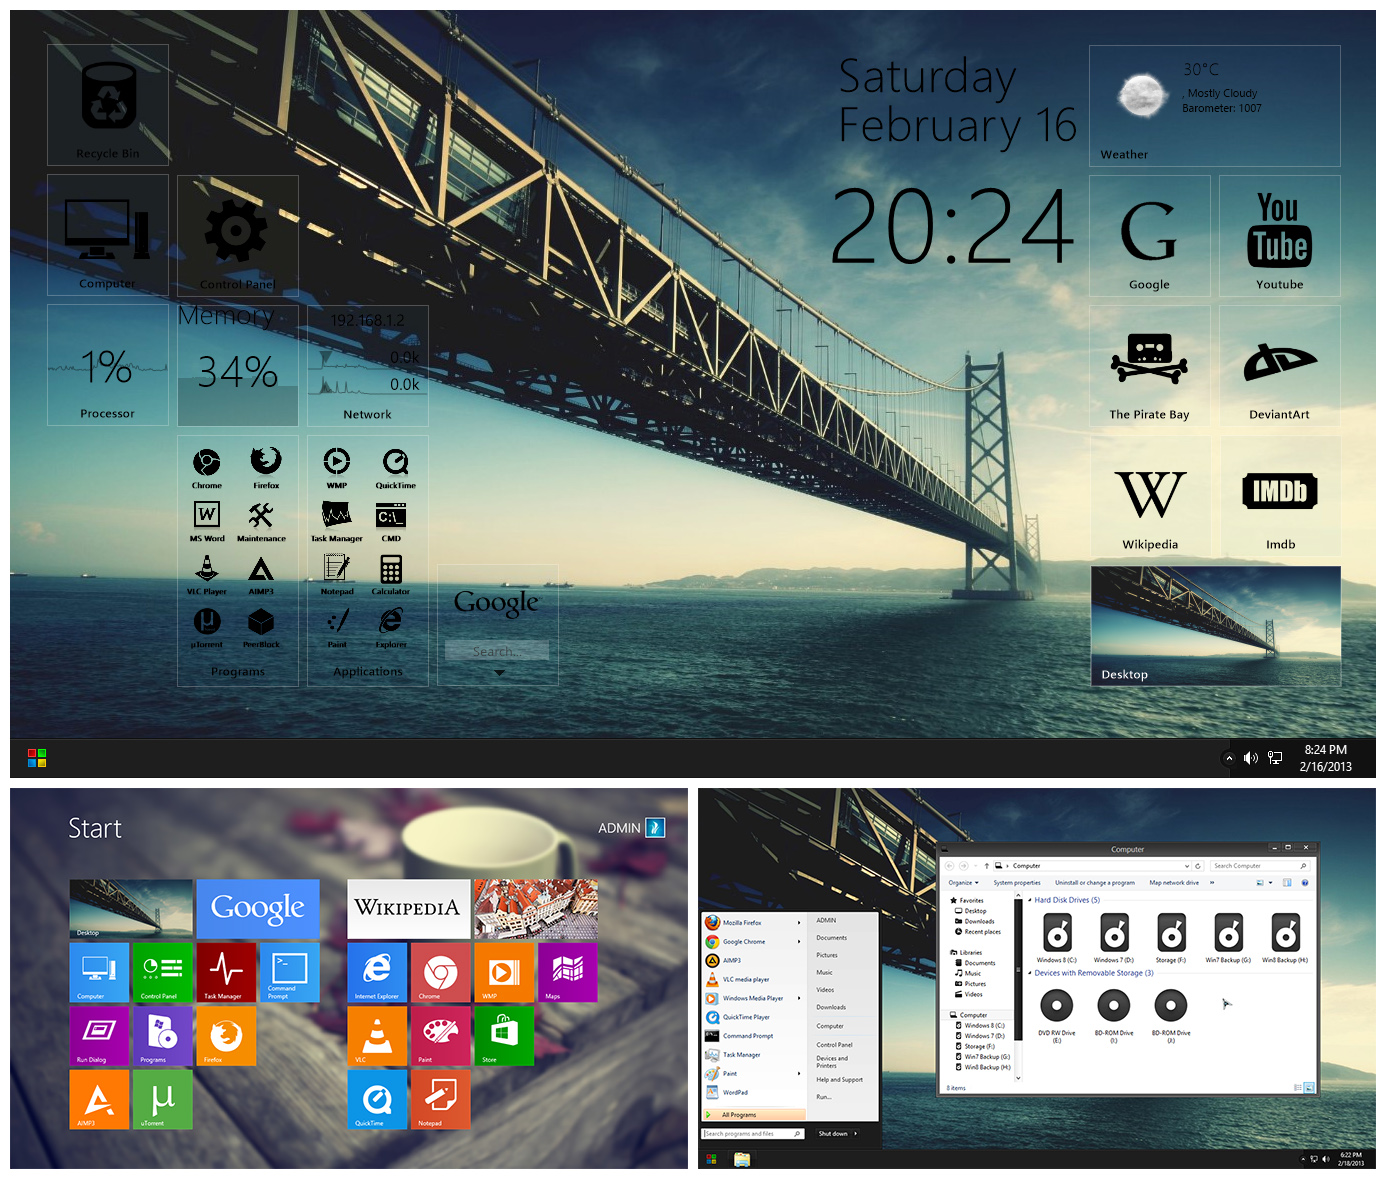Open the DeviantArt launcher tile

coord(1280,365)
